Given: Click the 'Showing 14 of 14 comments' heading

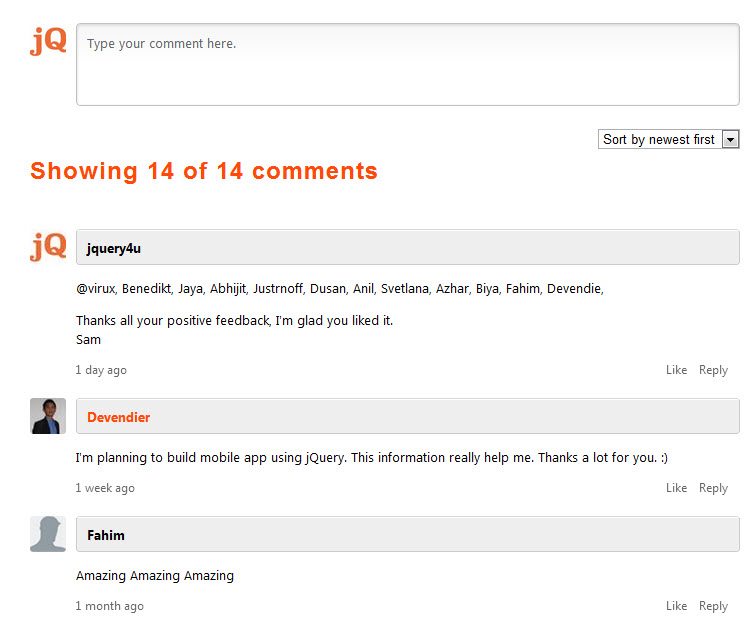Looking at the screenshot, I should tap(204, 171).
